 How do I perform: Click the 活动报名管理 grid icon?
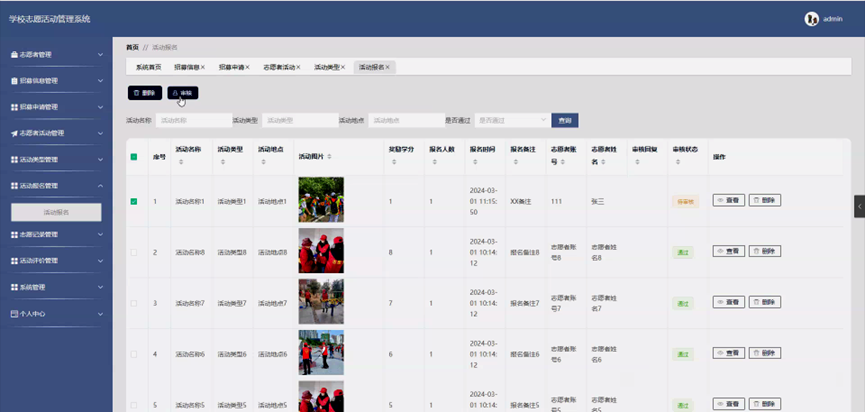pyautogui.click(x=14, y=186)
